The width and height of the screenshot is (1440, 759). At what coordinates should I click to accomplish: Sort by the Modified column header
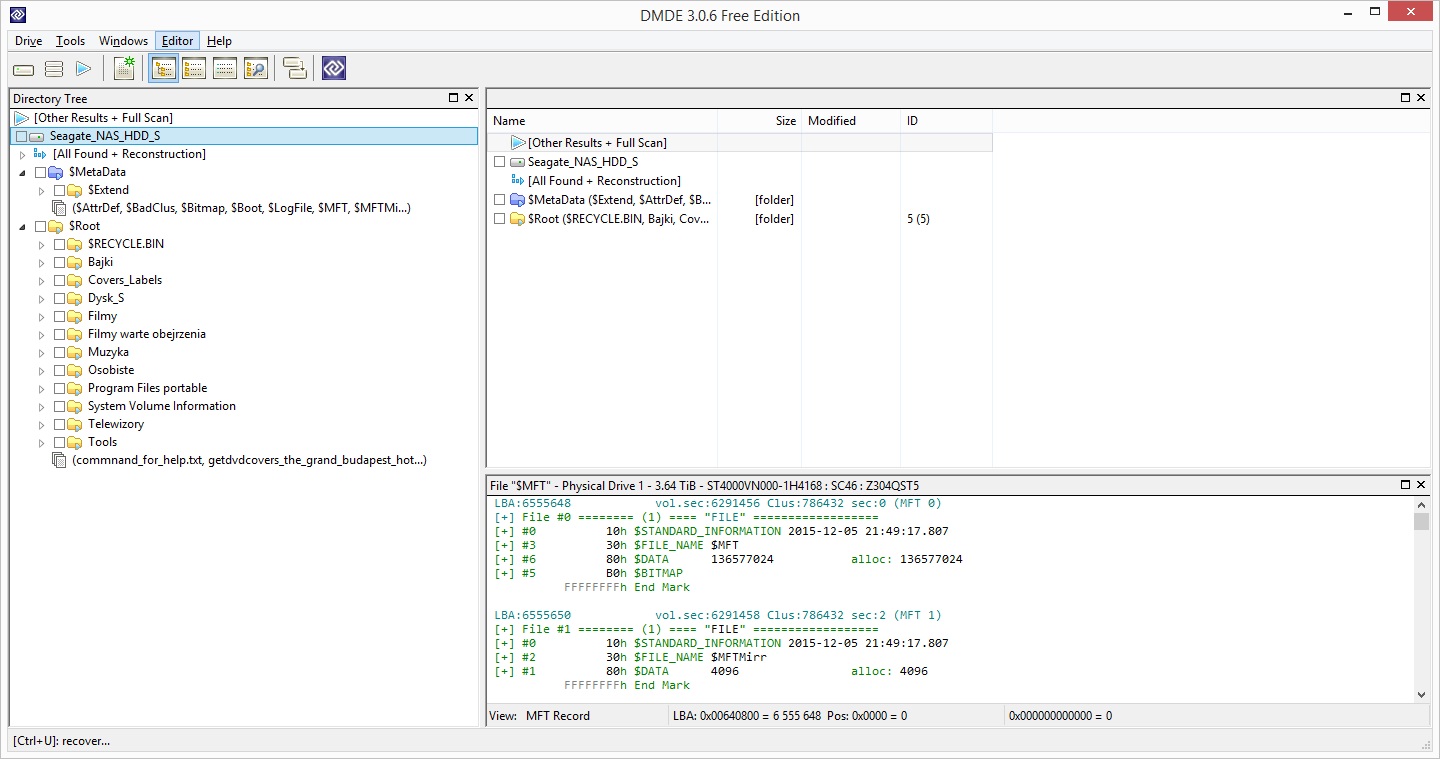[851, 120]
